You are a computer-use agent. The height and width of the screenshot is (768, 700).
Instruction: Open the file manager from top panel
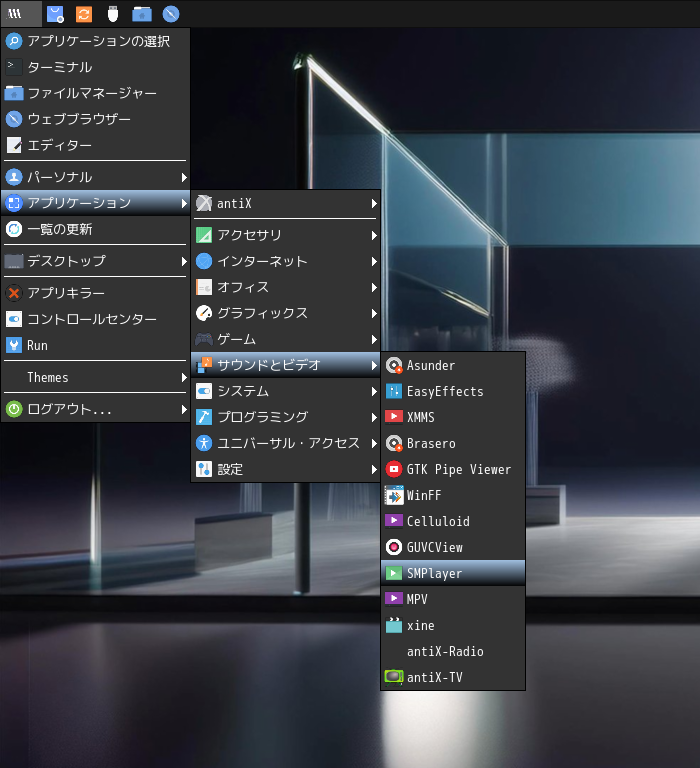pyautogui.click(x=142, y=14)
